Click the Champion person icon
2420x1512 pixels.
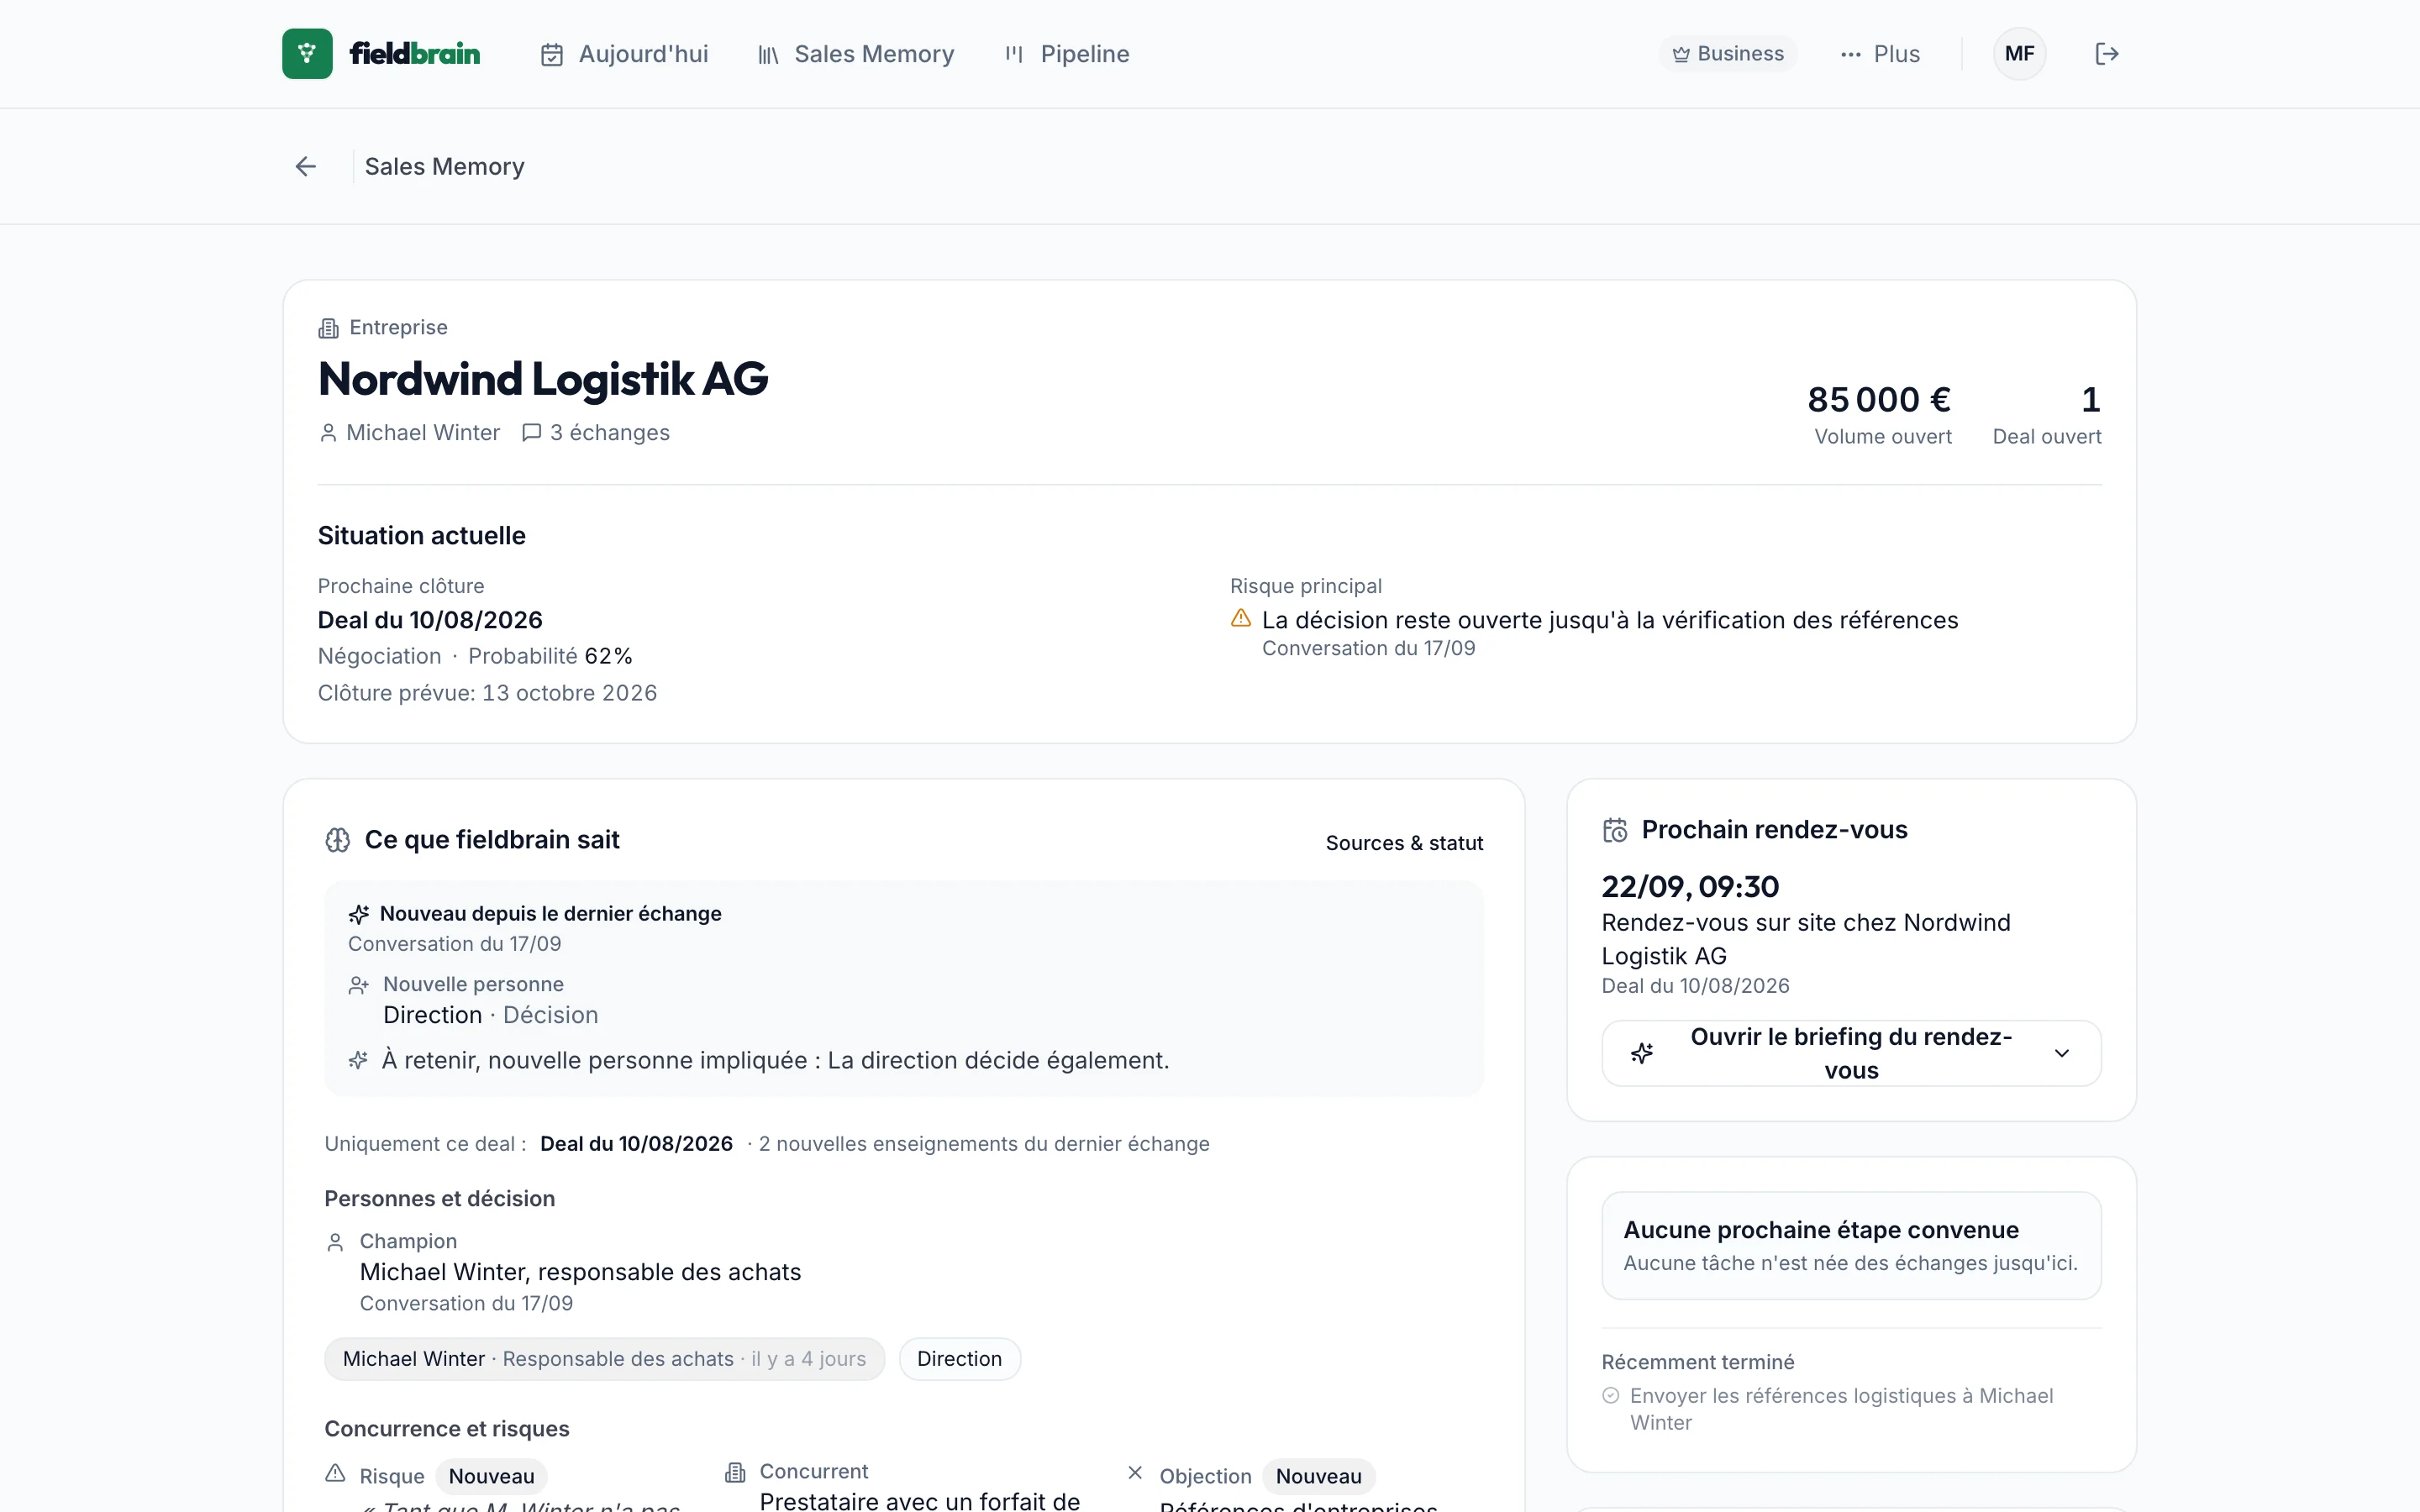click(x=336, y=1243)
